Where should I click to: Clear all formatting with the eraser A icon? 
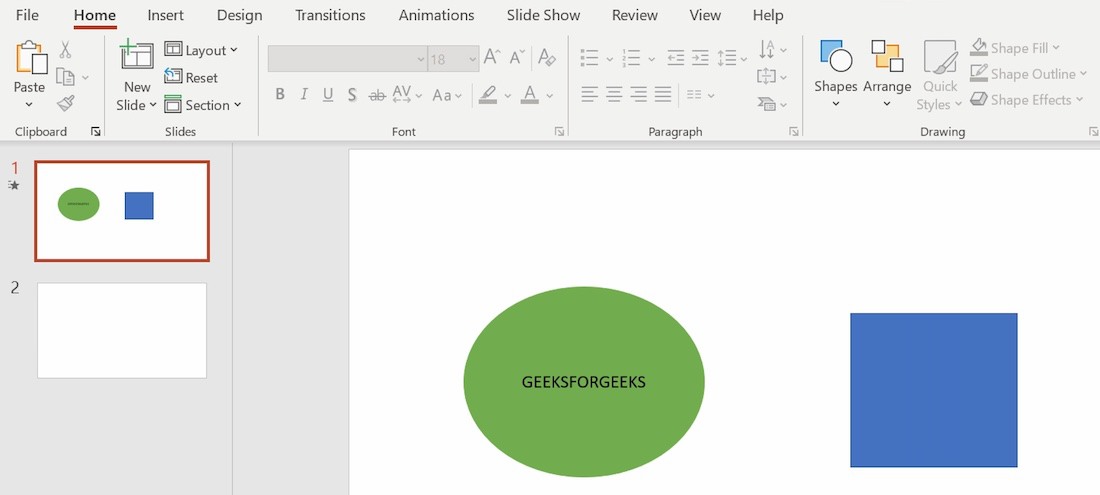tap(547, 58)
